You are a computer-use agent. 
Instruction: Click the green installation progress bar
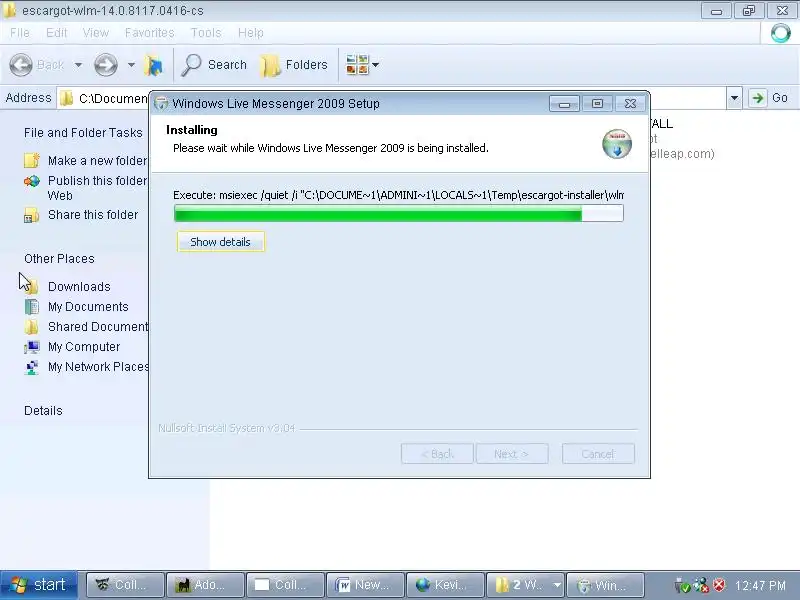point(398,213)
